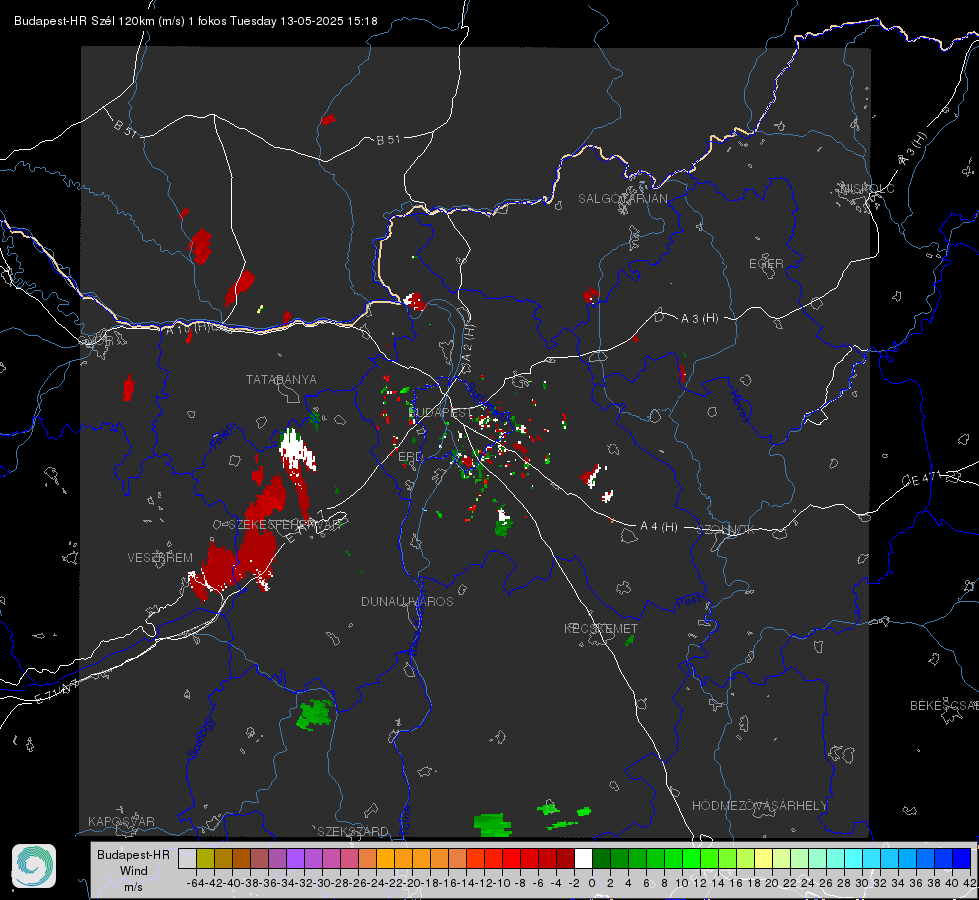Click the TATABÁNYA city label

[282, 379]
